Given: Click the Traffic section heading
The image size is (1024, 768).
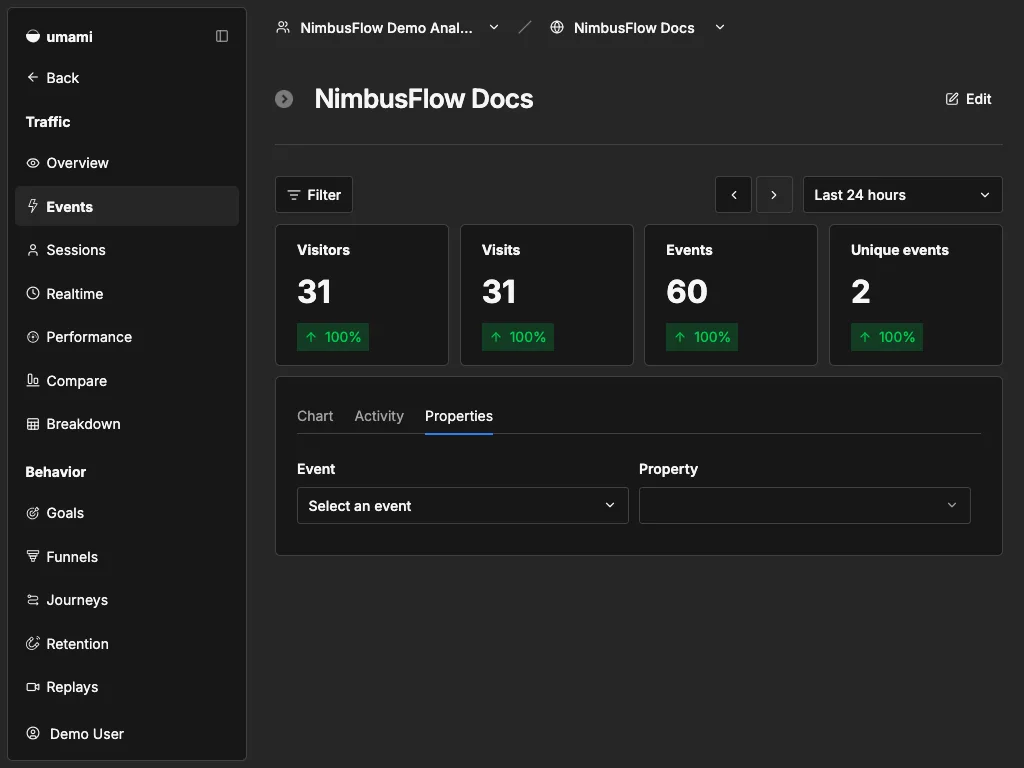Looking at the screenshot, I should [x=48, y=121].
